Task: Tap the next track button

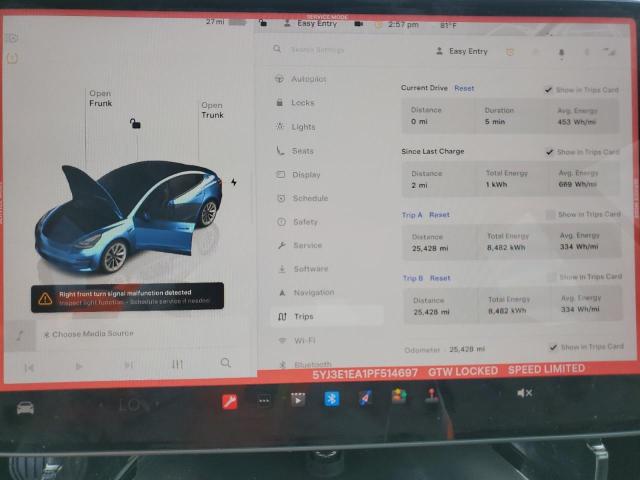Action: [x=129, y=365]
